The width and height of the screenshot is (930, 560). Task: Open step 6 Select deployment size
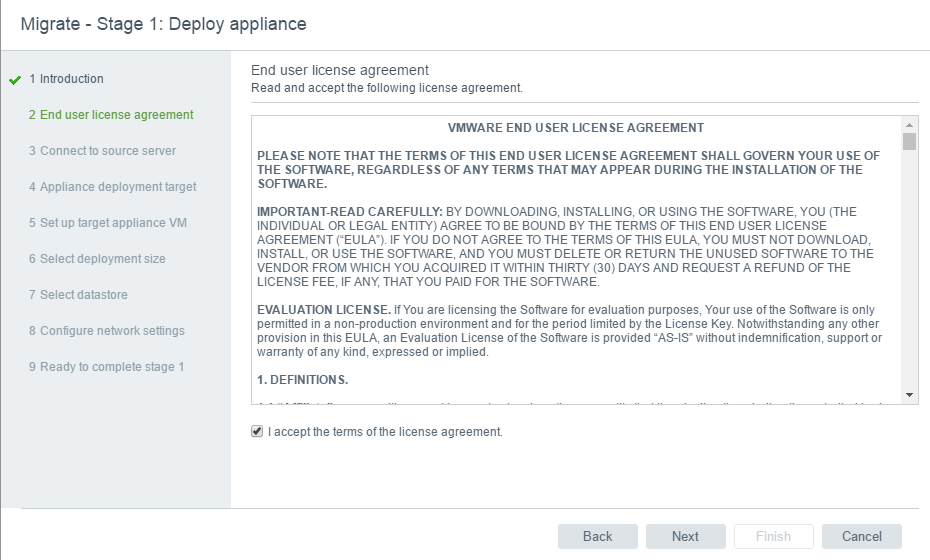coord(97,259)
